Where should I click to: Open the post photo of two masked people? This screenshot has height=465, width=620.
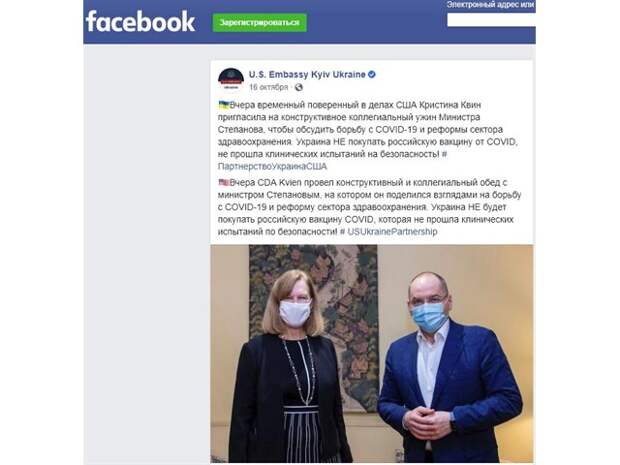point(372,353)
